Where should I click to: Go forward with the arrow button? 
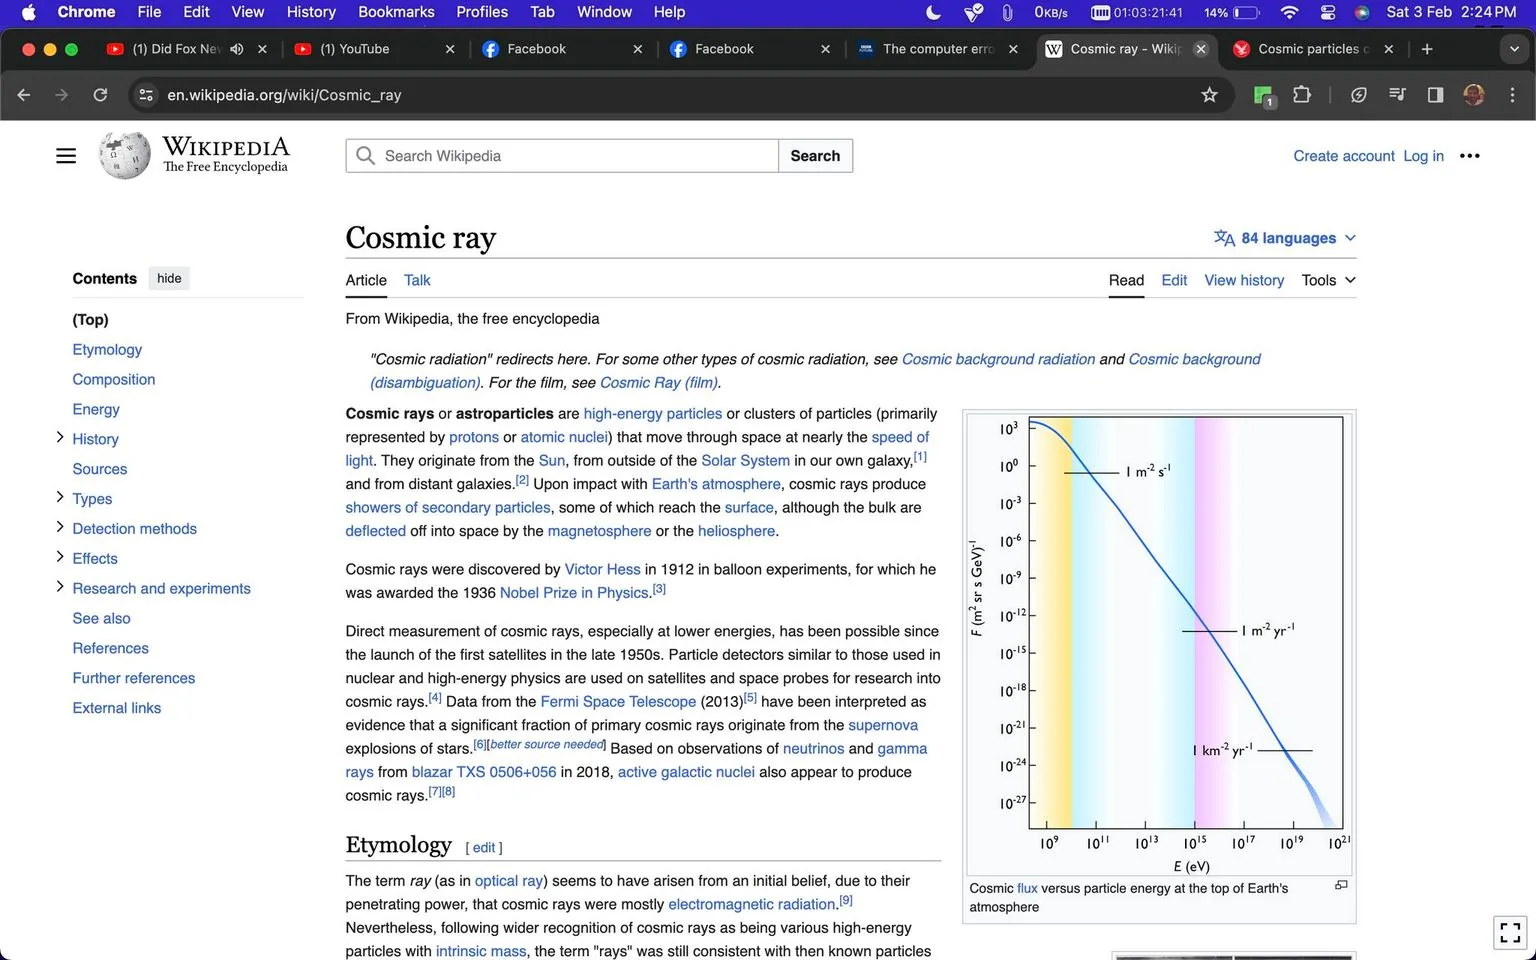(62, 95)
